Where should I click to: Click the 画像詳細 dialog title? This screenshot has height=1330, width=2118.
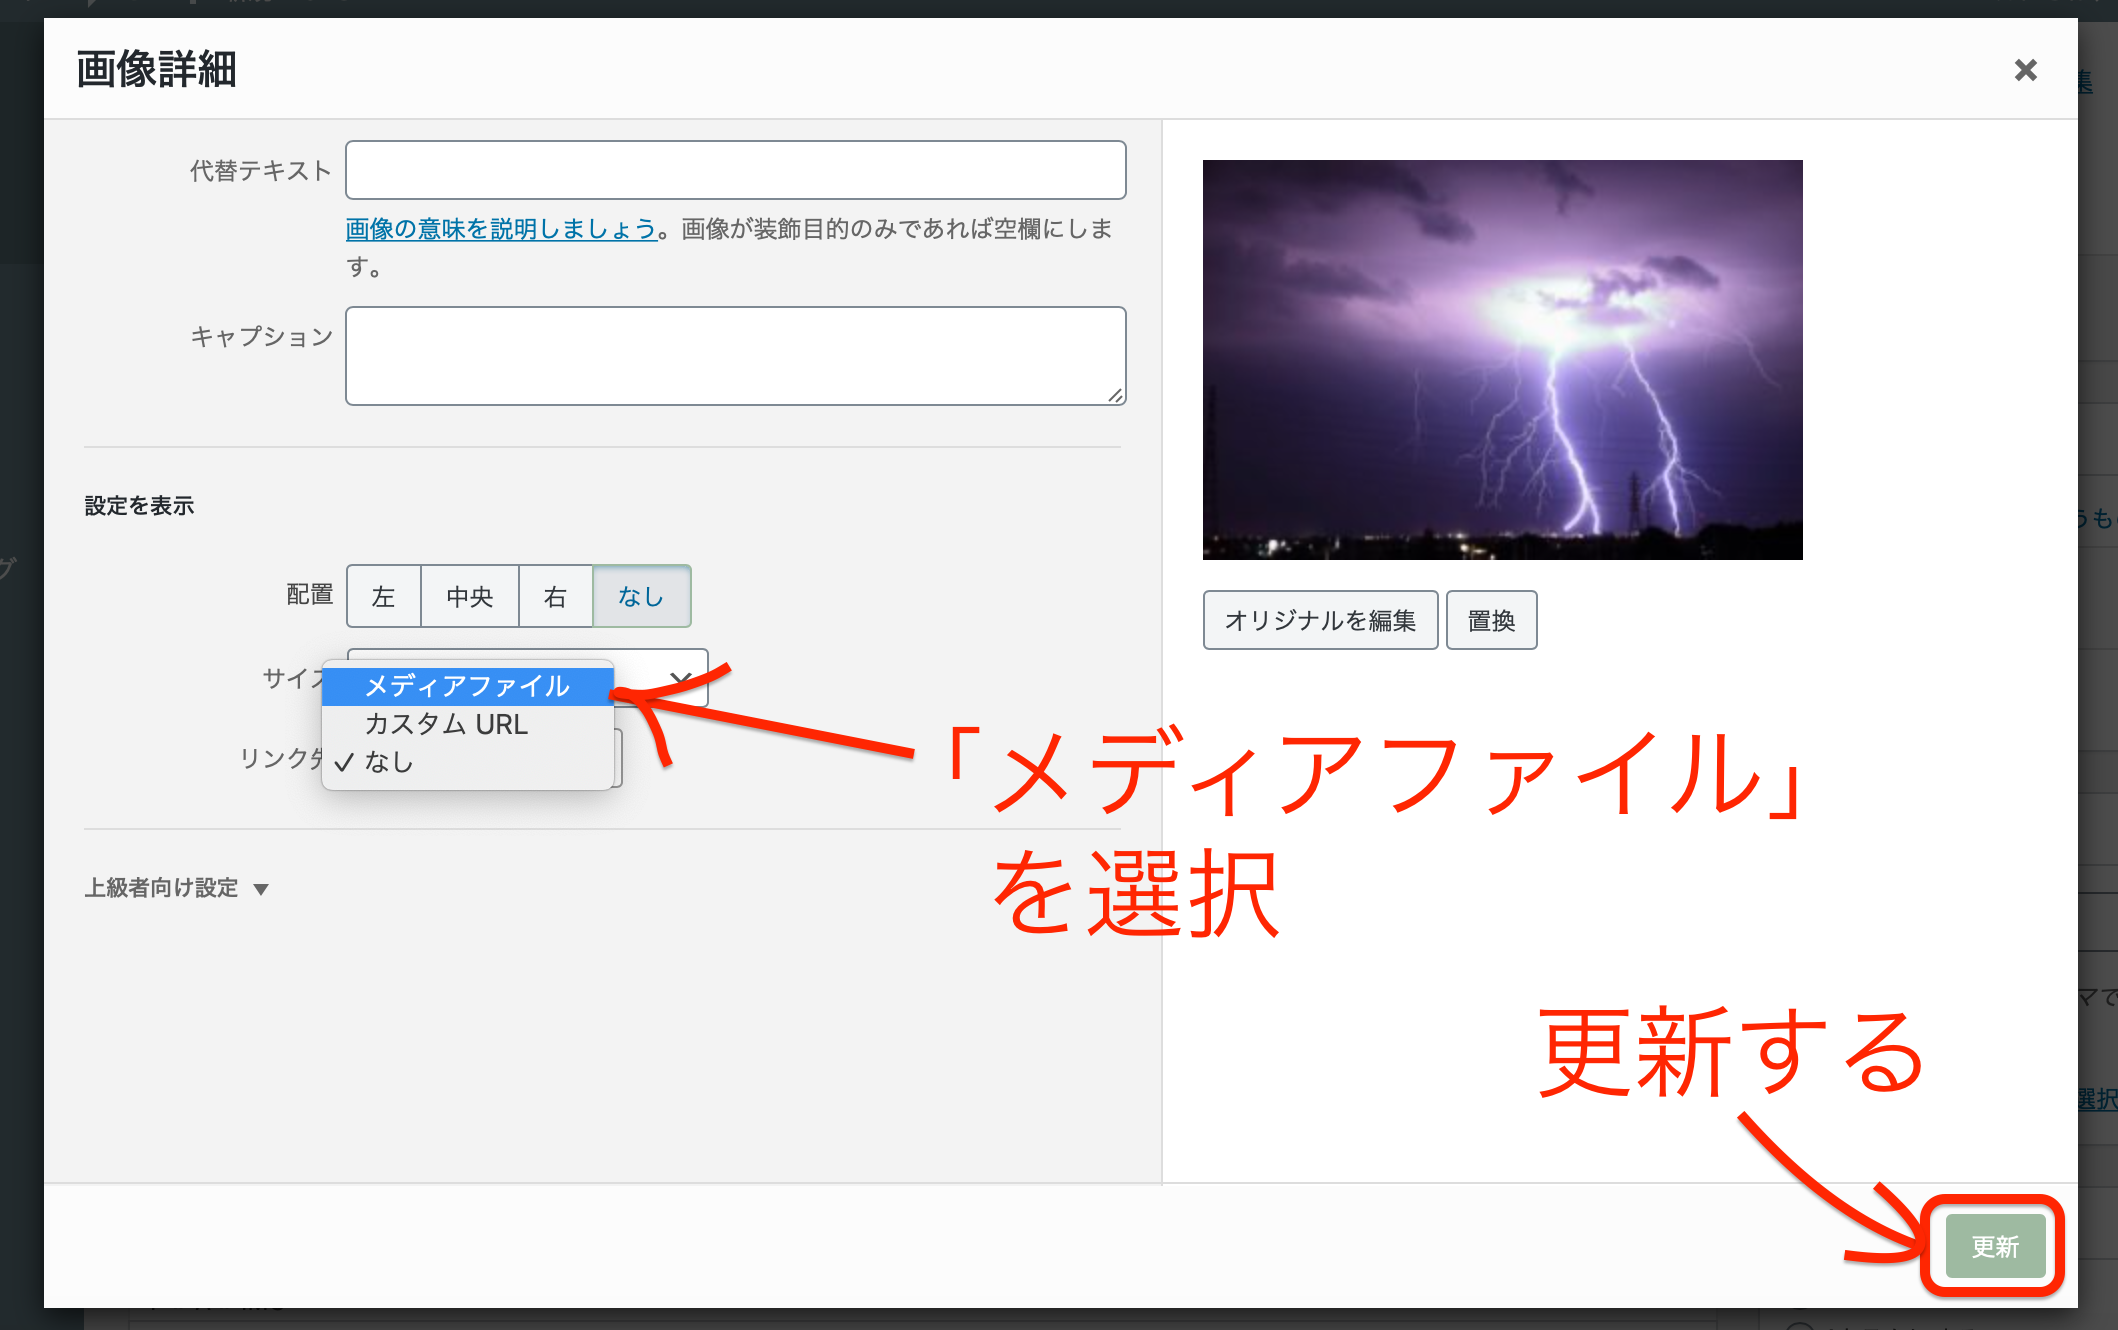[x=156, y=70]
